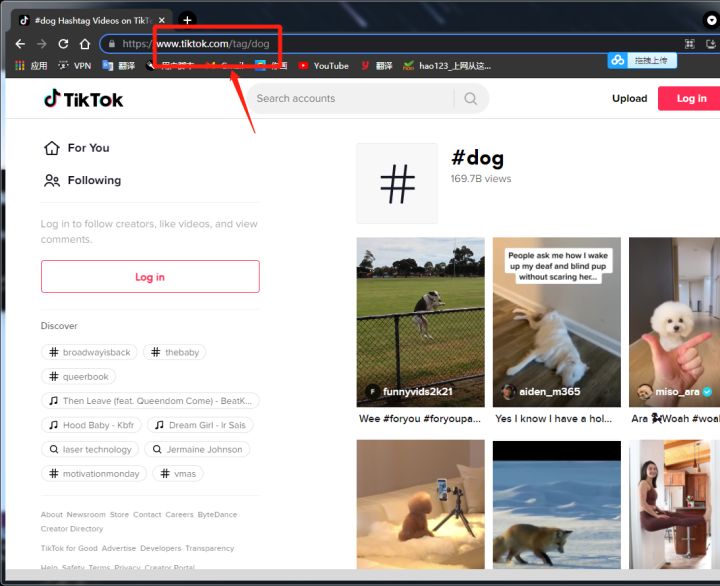
Task: Open the Dream Girl - Ir Sais sound
Action: point(200,425)
